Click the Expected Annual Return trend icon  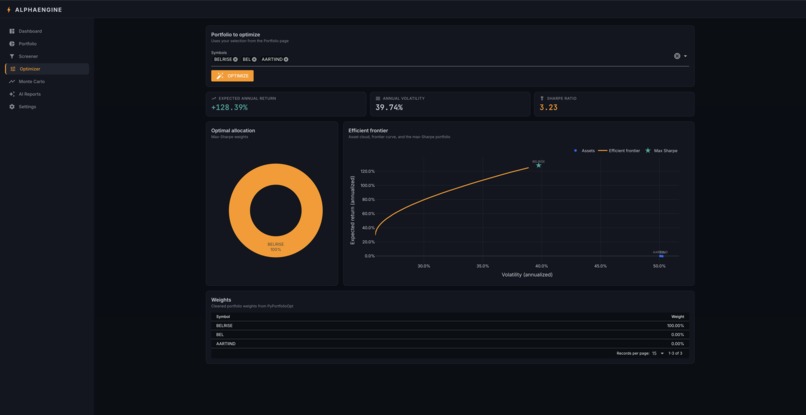[x=214, y=98]
